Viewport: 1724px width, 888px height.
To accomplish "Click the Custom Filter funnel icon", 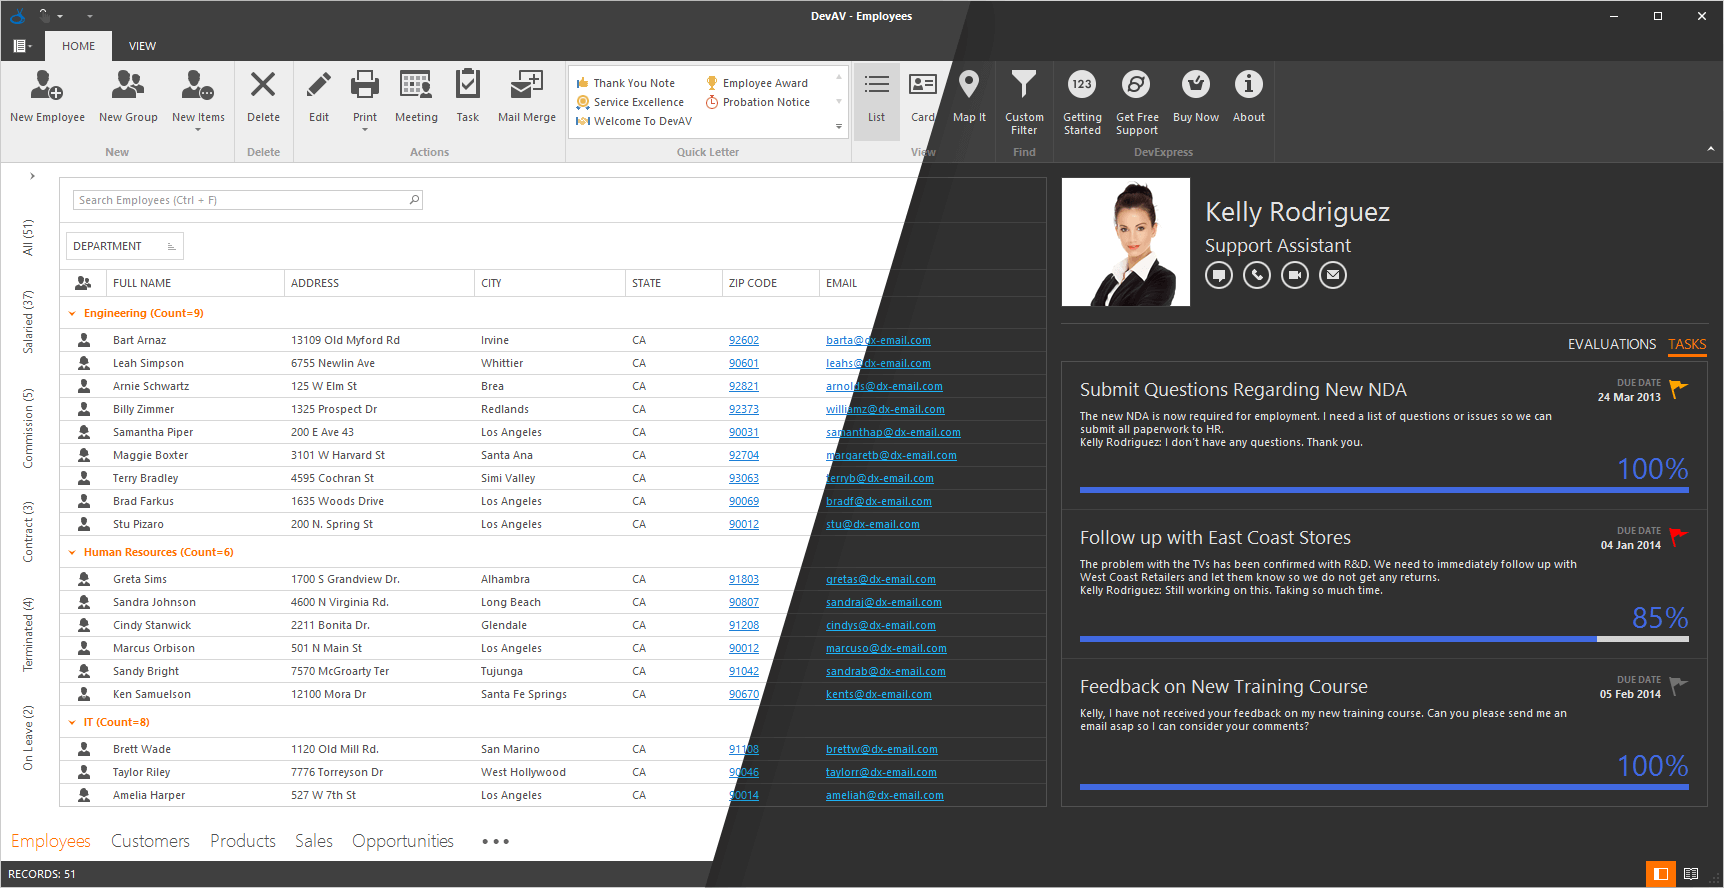I will click(1024, 85).
